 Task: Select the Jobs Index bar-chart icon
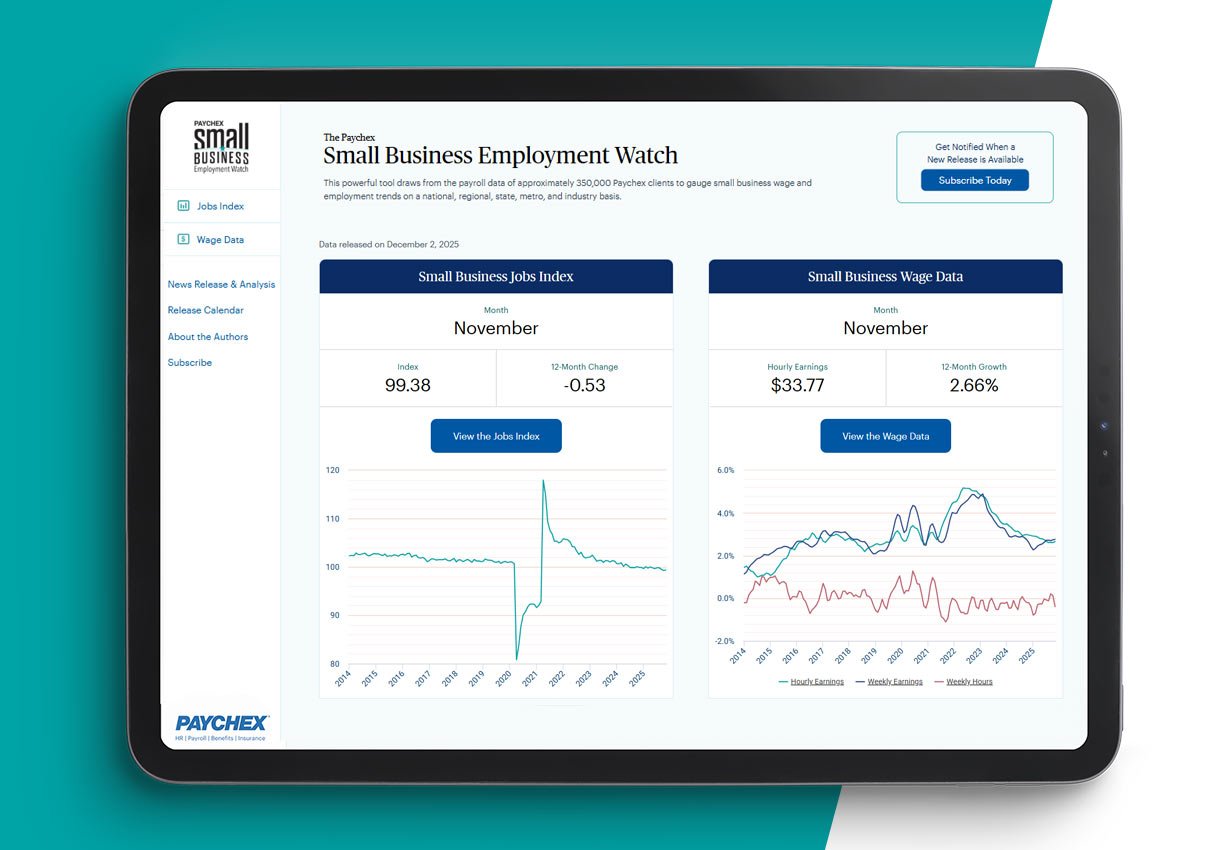click(183, 206)
